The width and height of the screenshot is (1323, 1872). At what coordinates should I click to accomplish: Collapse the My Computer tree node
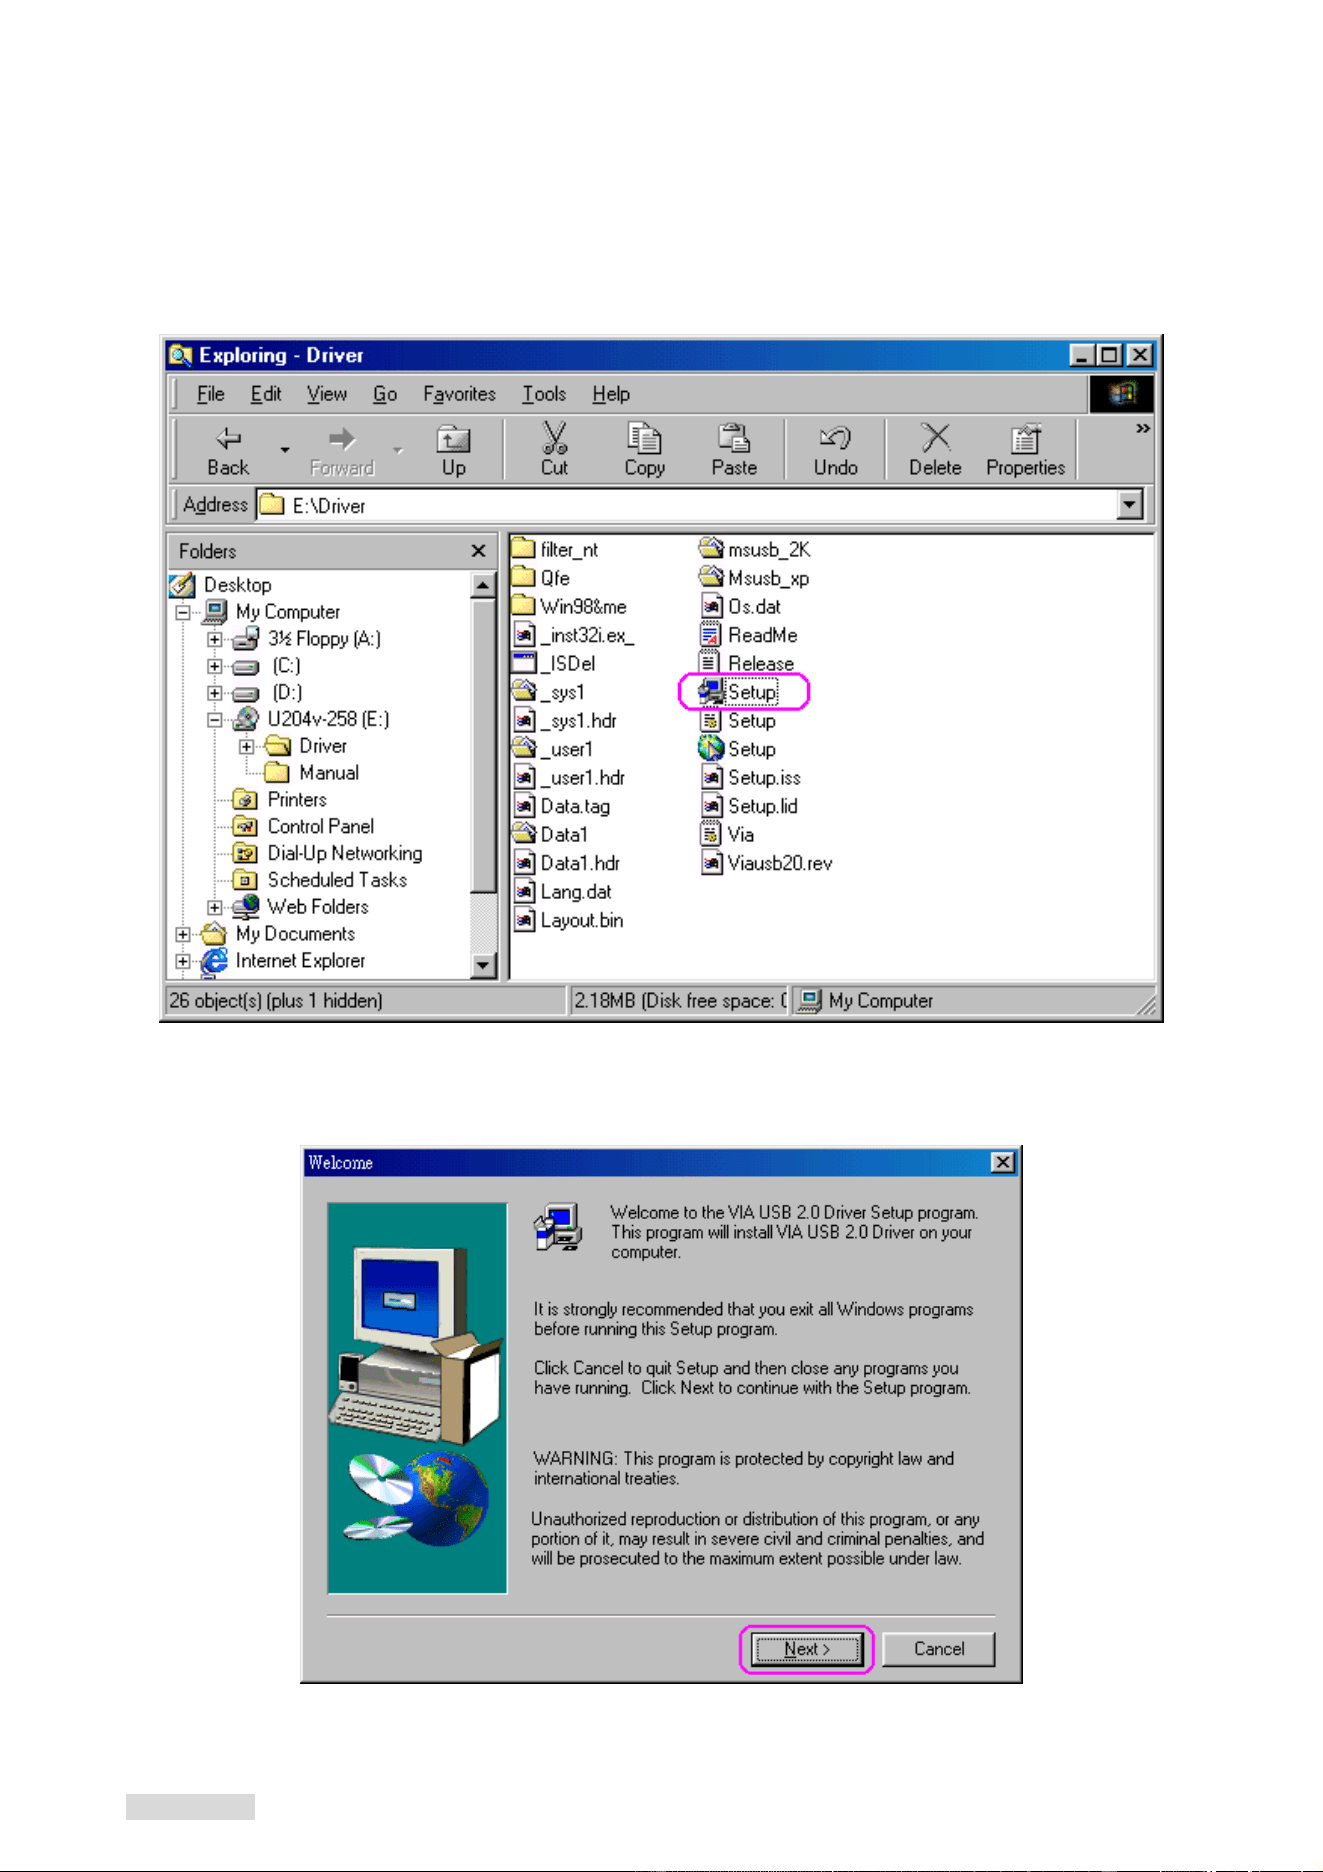click(183, 612)
